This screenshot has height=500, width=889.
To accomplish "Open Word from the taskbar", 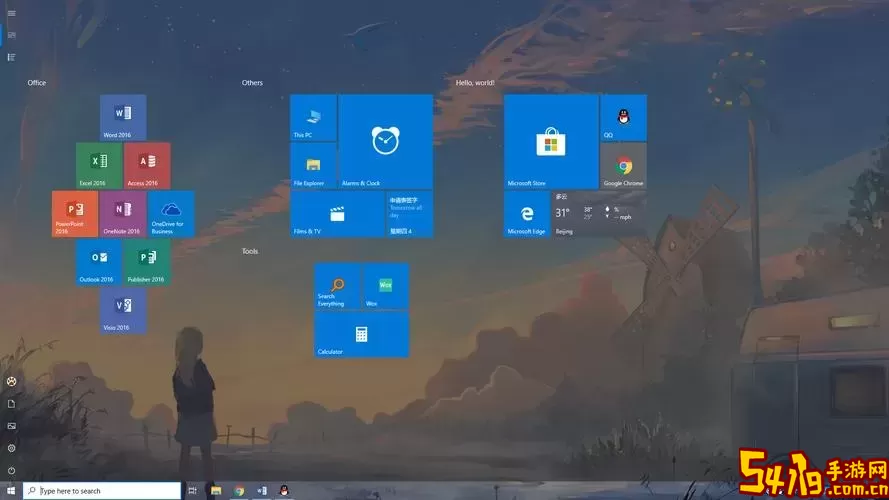I will (262, 490).
